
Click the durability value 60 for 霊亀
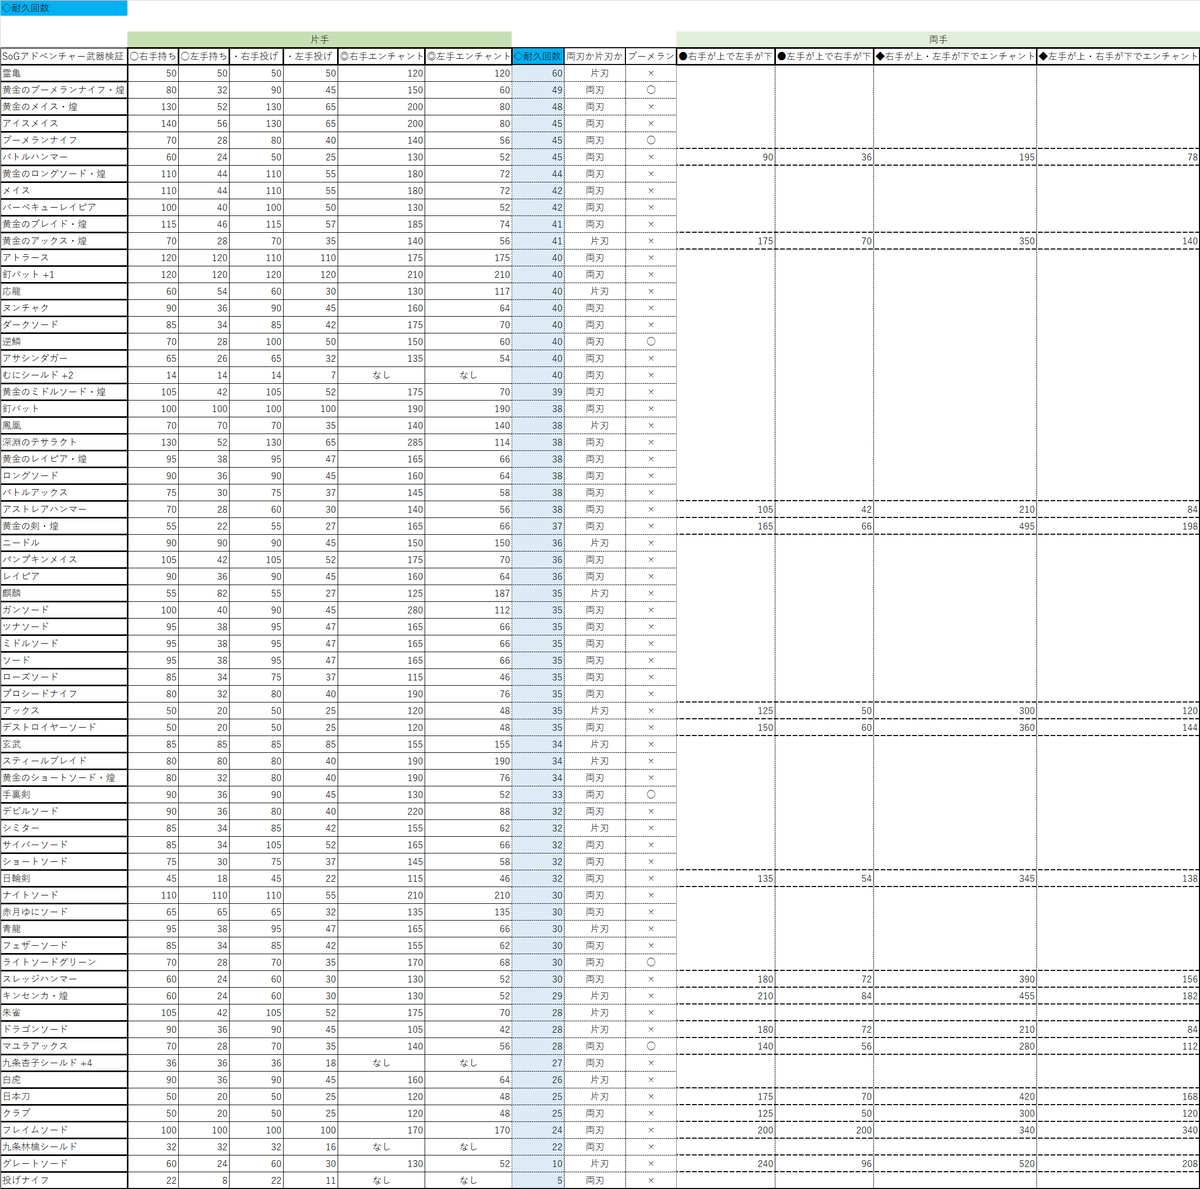pos(538,73)
